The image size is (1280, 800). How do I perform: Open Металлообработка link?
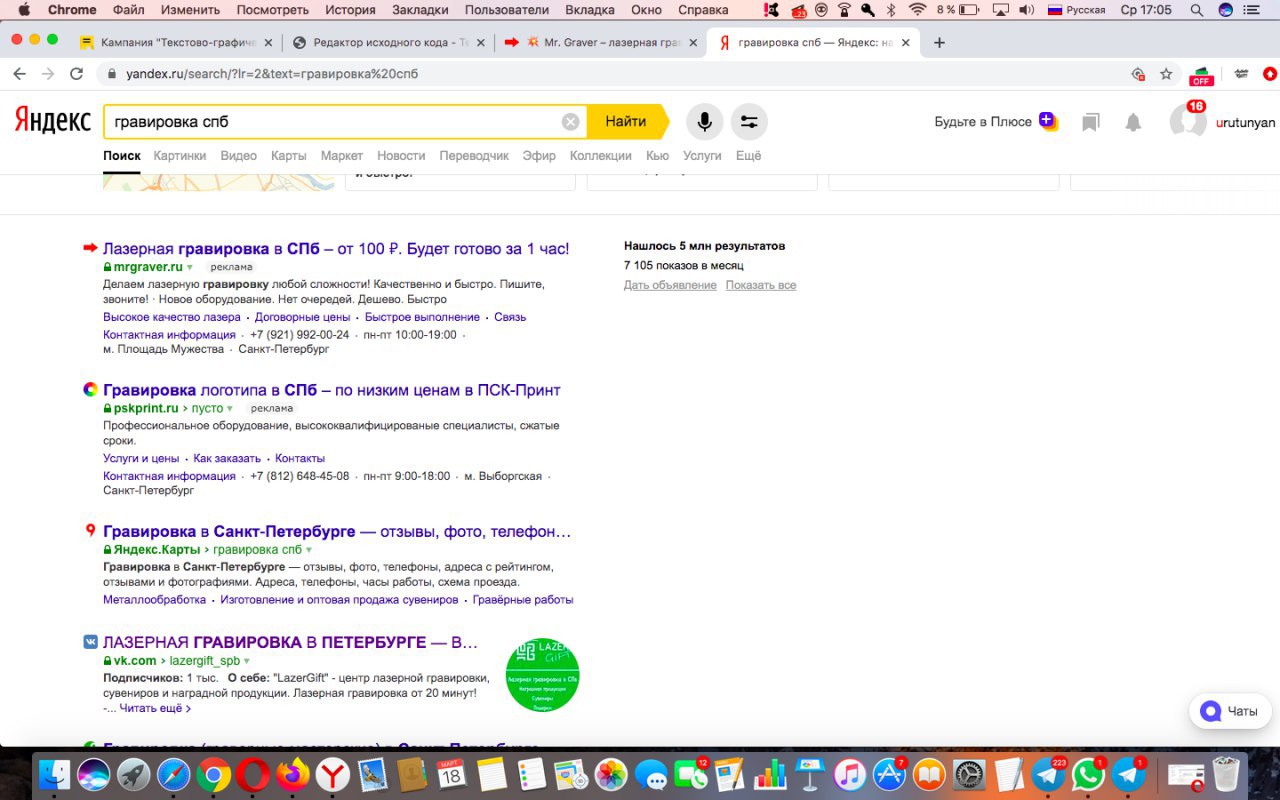[154, 600]
